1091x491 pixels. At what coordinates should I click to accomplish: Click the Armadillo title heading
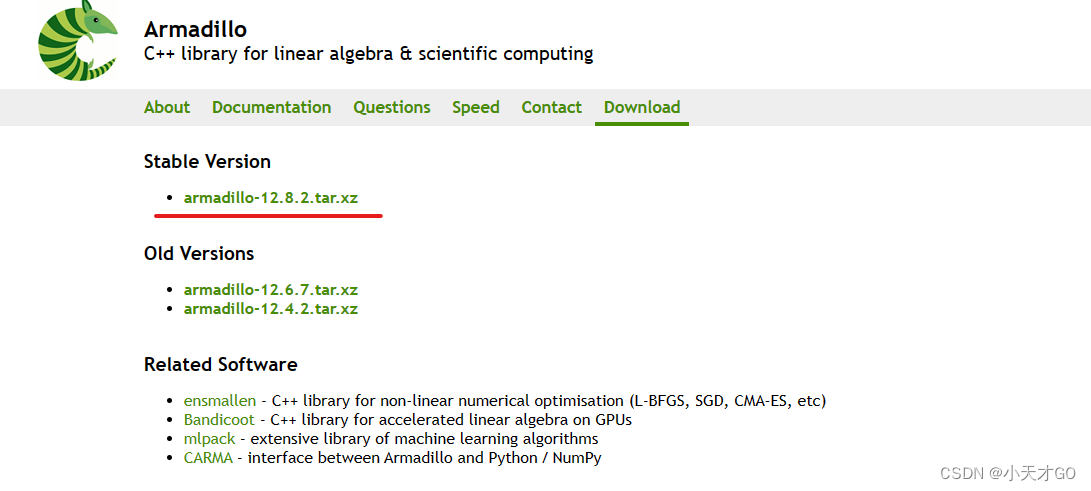coord(196,29)
